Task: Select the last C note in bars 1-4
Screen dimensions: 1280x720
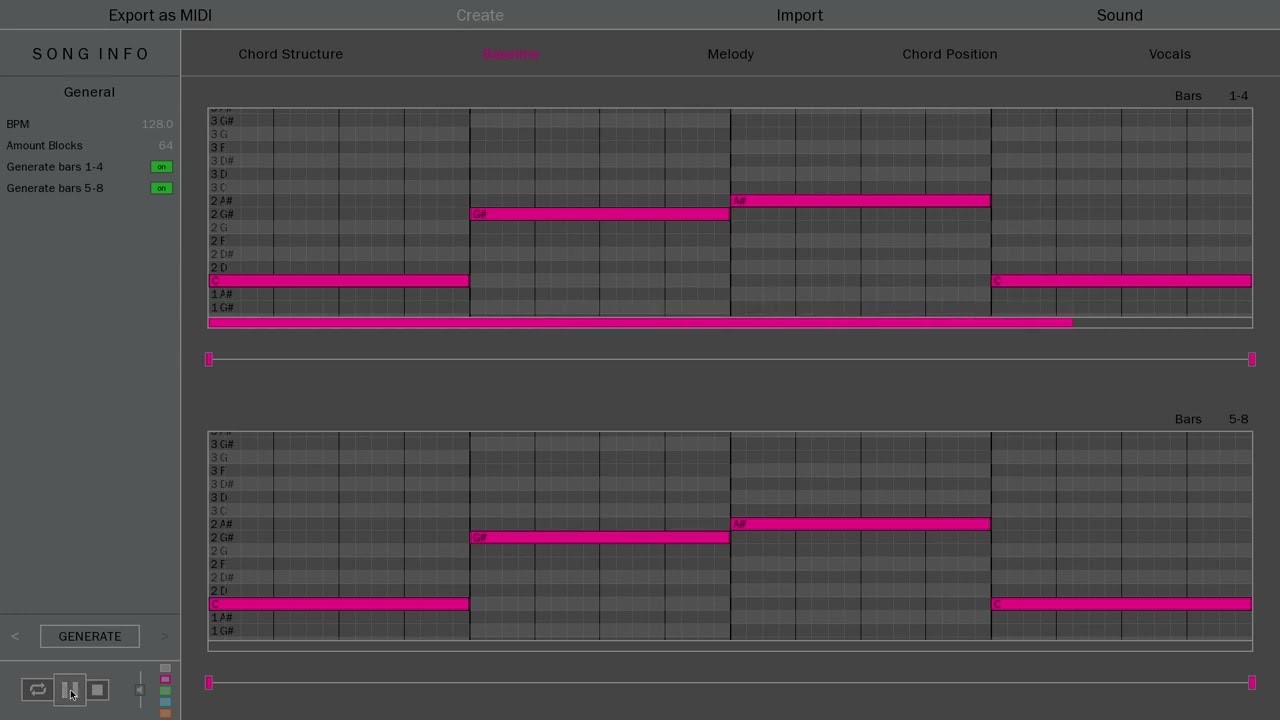Action: (x=1122, y=281)
